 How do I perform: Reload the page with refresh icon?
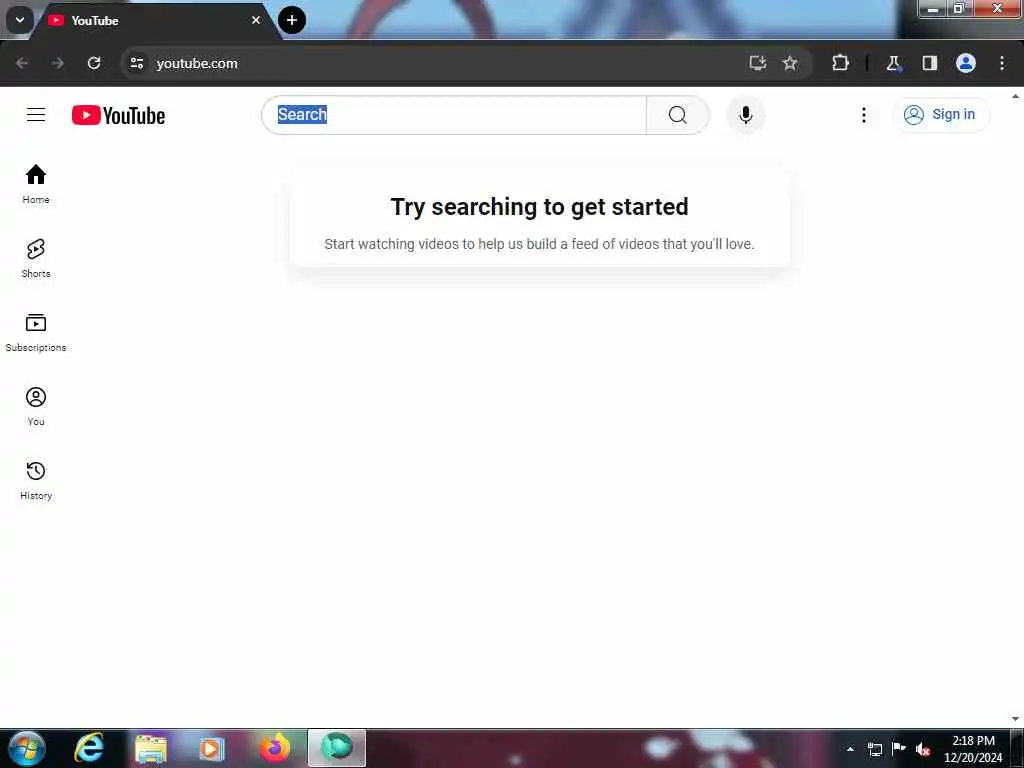click(x=94, y=63)
